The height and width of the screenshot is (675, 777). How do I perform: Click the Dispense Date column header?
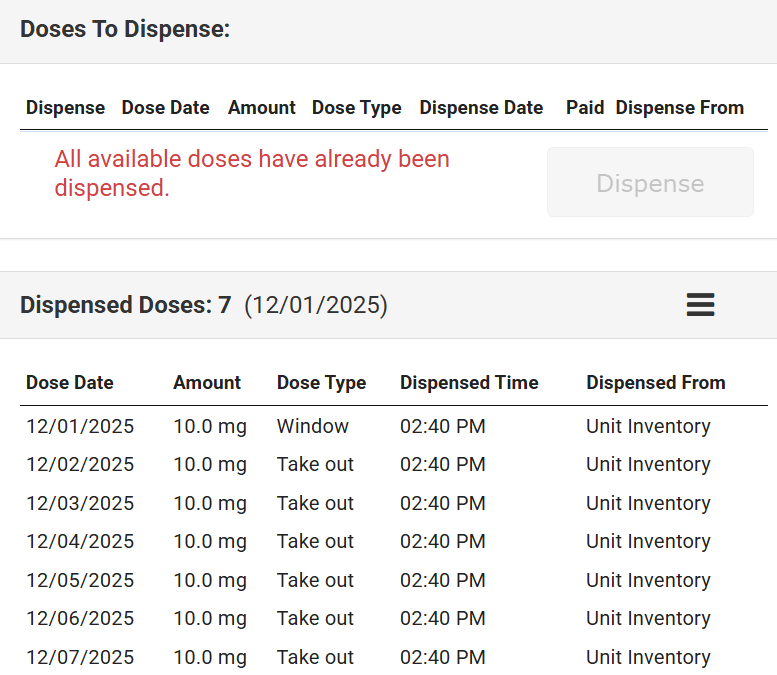tap(481, 108)
